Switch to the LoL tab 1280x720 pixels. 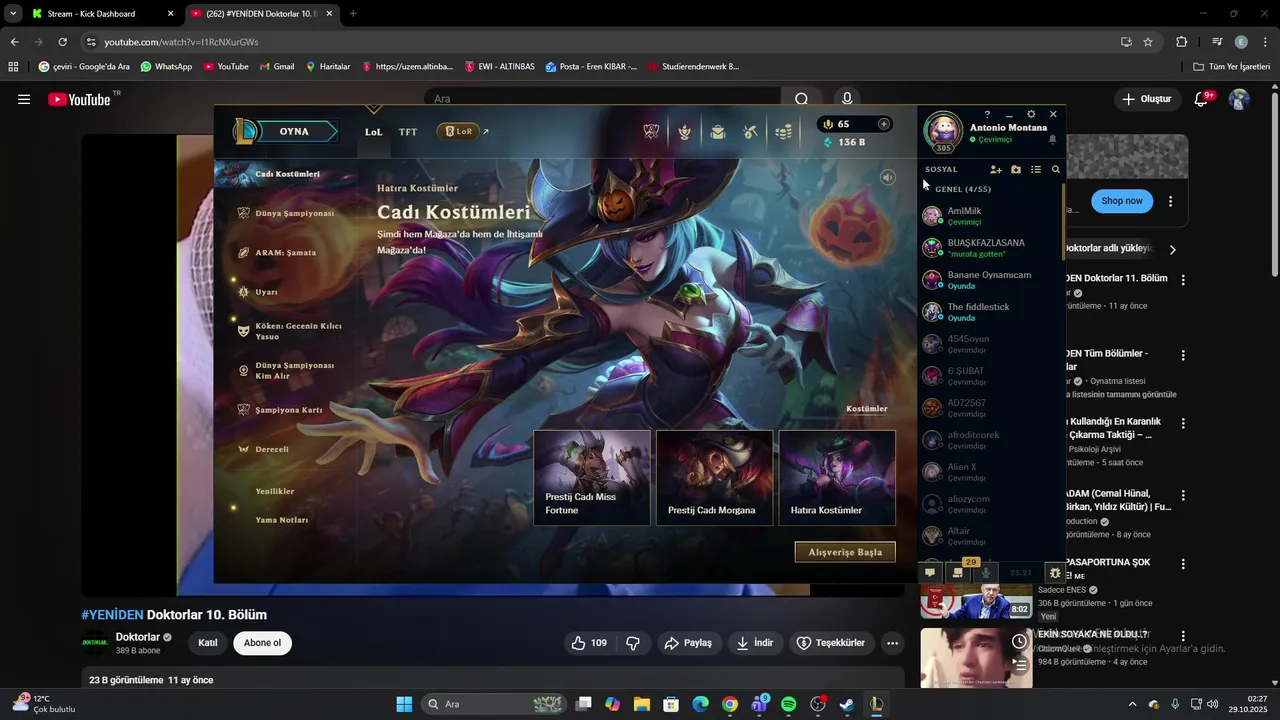374,132
